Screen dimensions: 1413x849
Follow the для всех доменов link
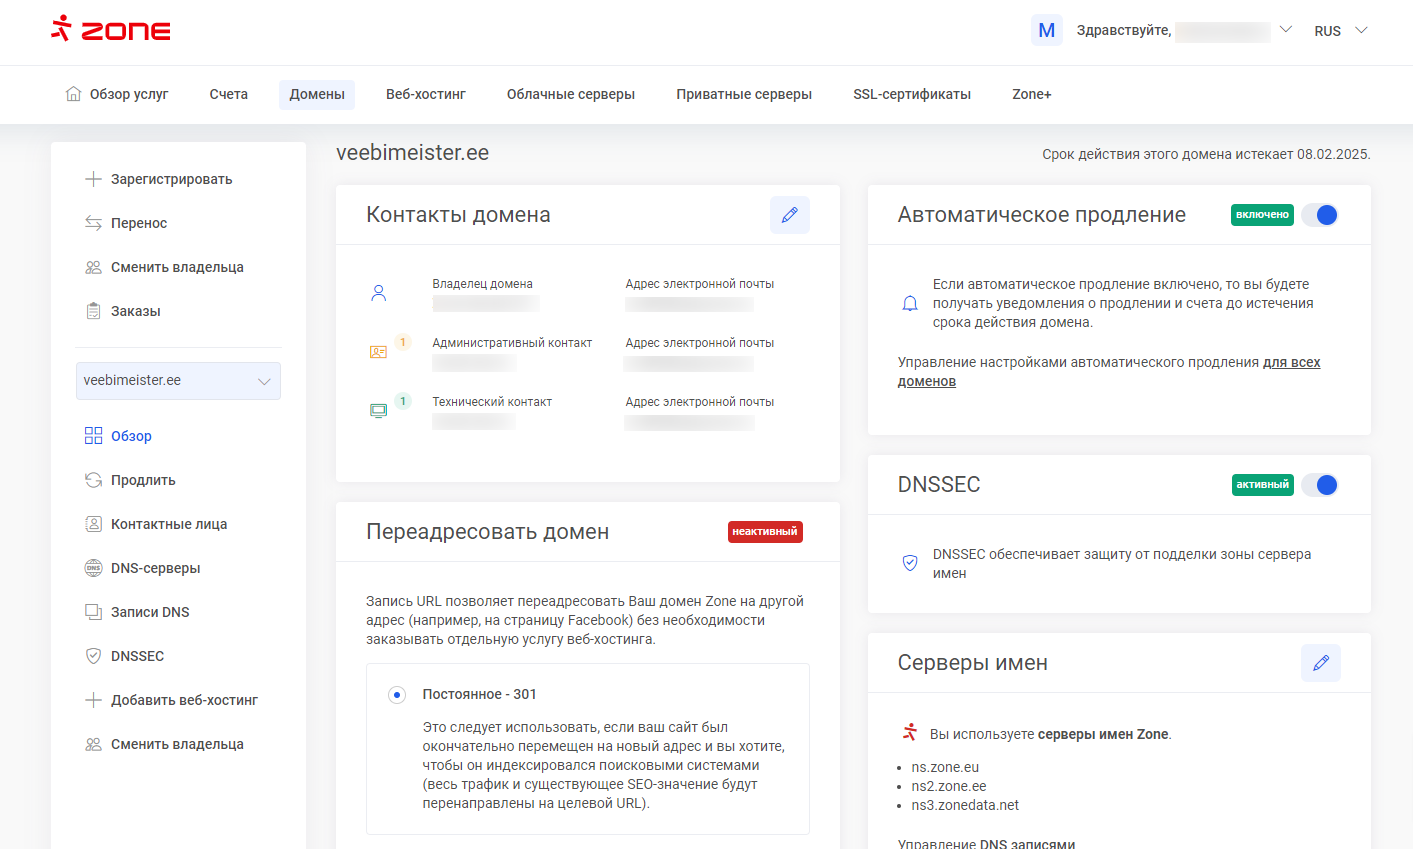[x=1291, y=363]
